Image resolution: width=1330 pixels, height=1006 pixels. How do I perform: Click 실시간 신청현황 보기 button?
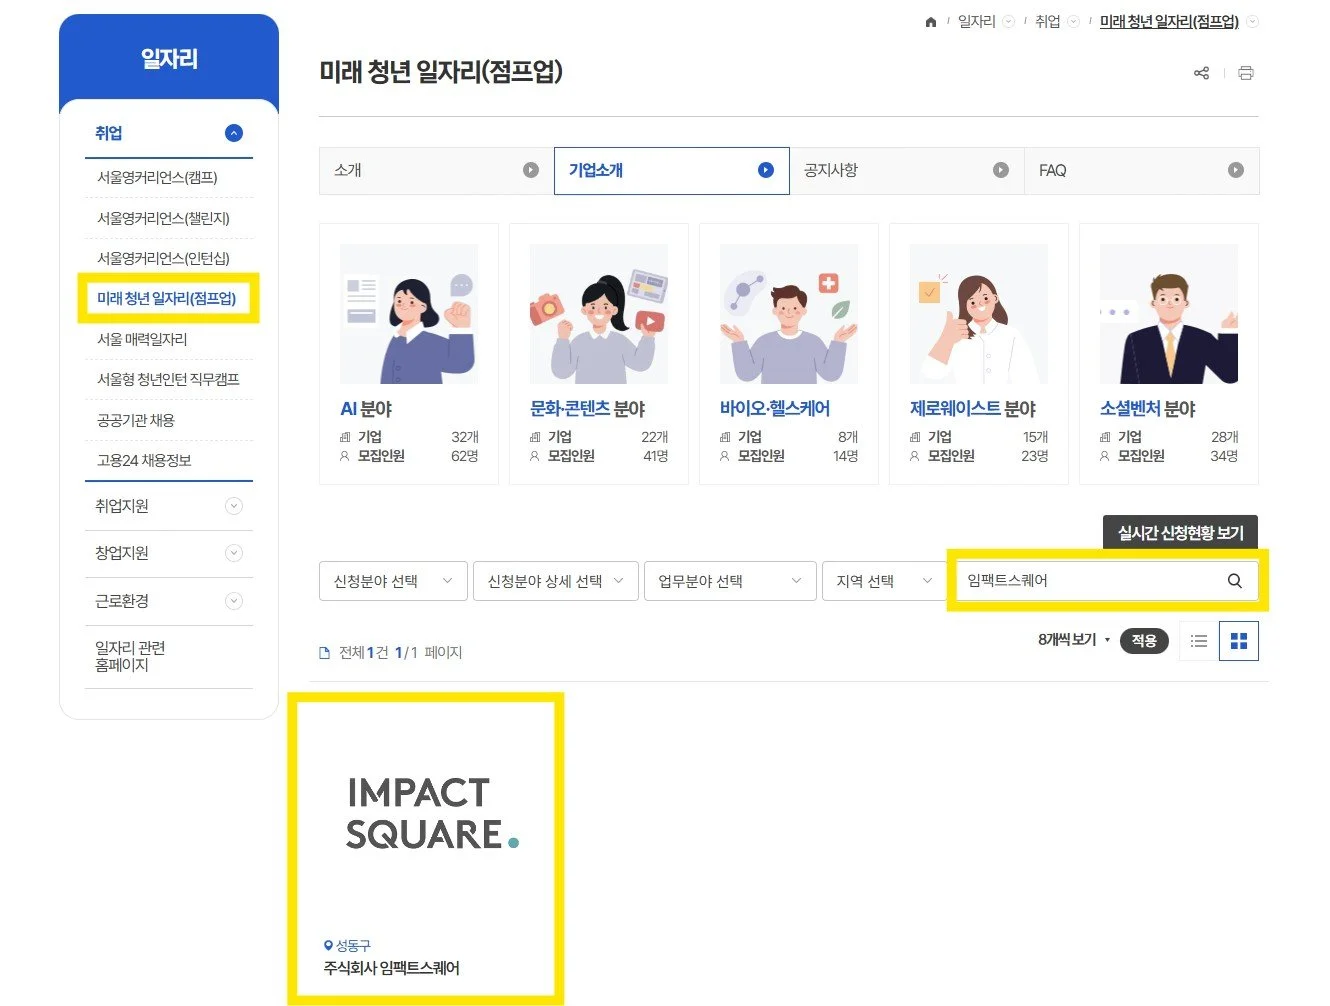1180,533
